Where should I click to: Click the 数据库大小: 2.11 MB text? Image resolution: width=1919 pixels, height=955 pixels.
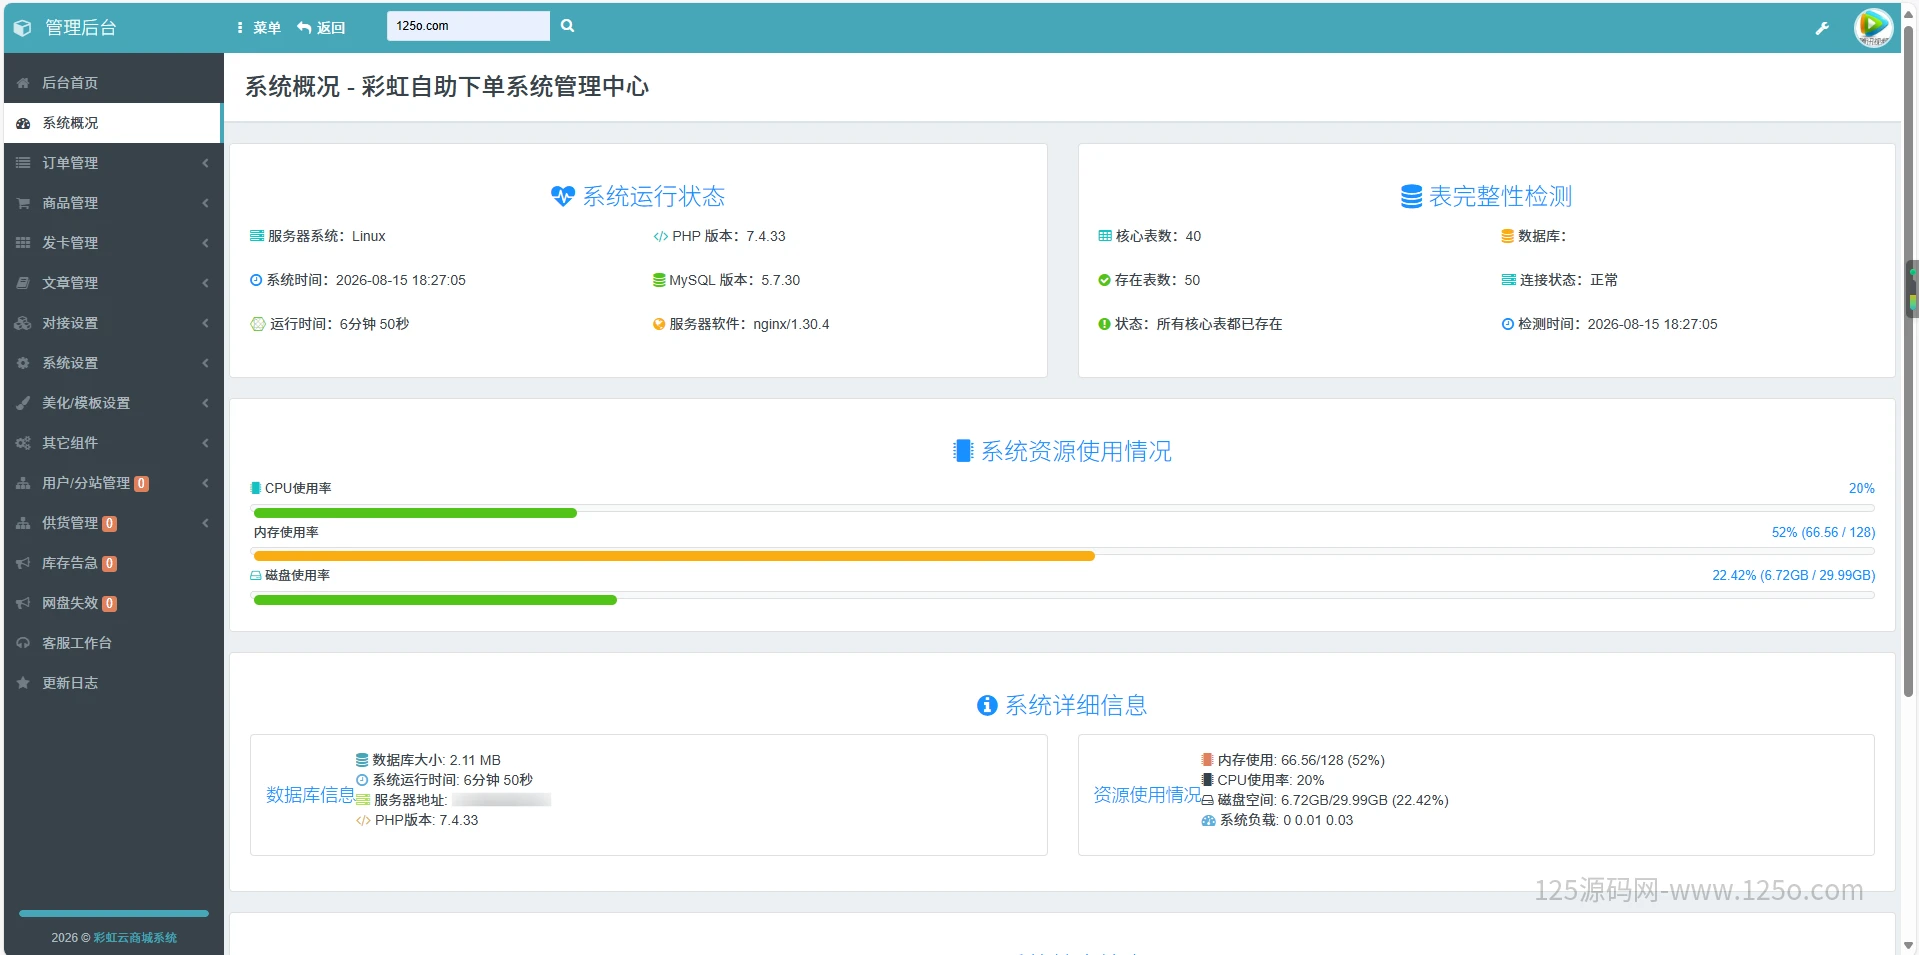pos(436,760)
